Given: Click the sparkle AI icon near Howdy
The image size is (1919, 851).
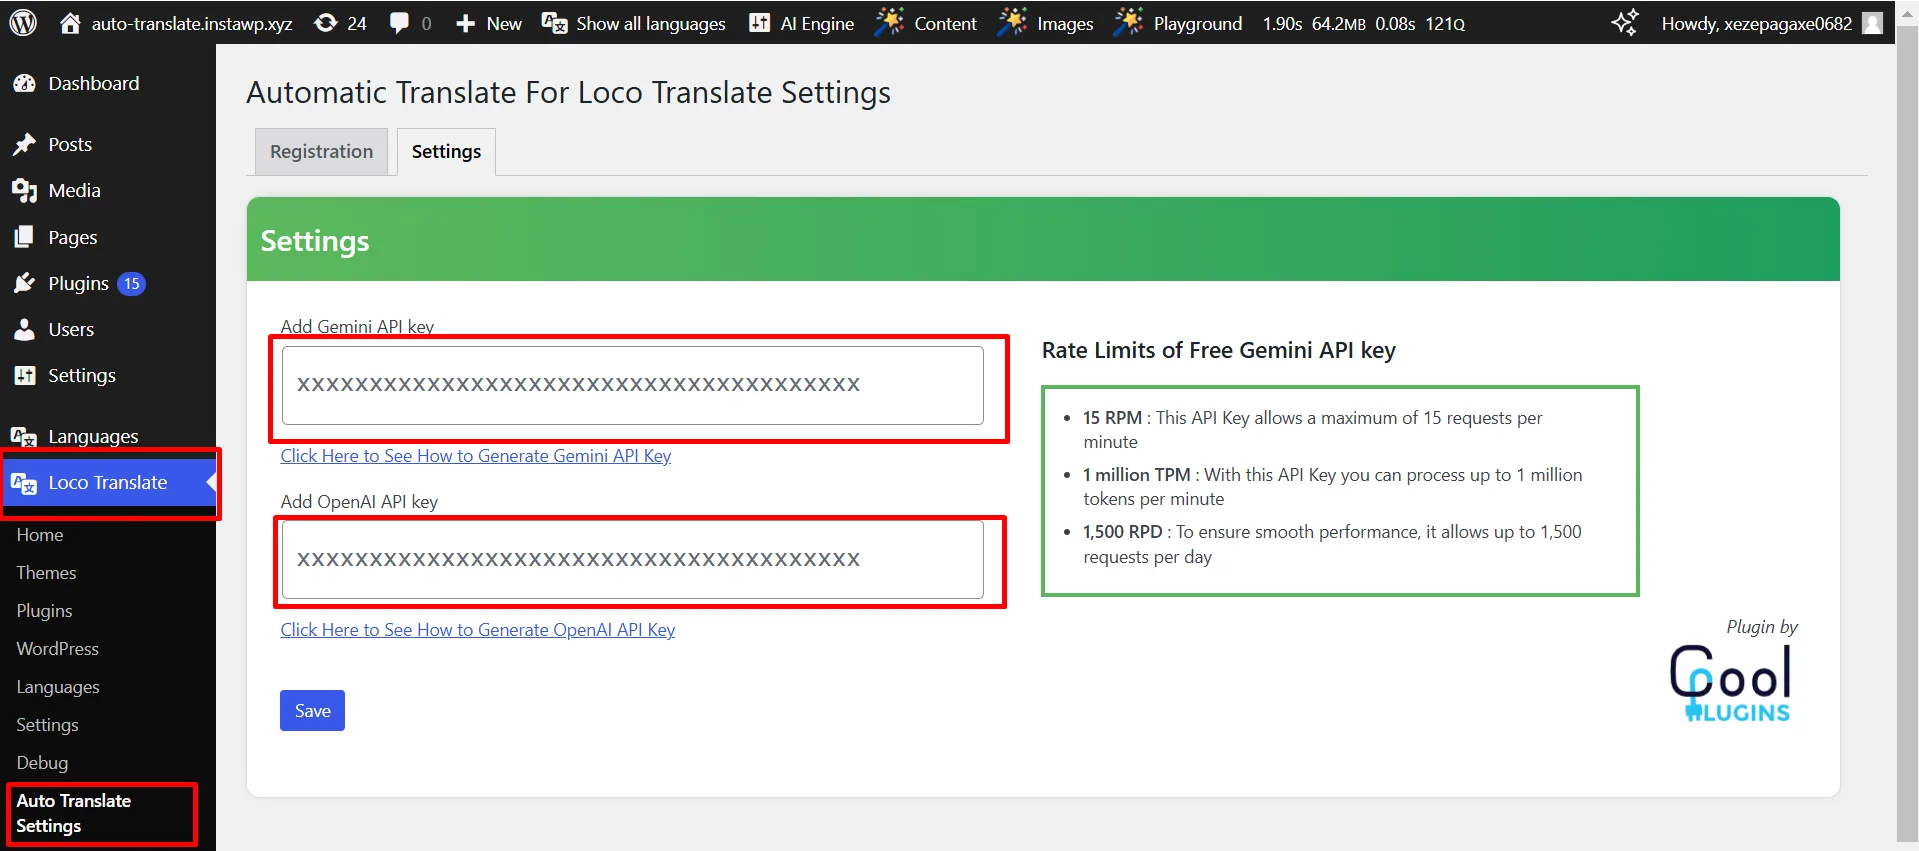Looking at the screenshot, I should [x=1625, y=23].
